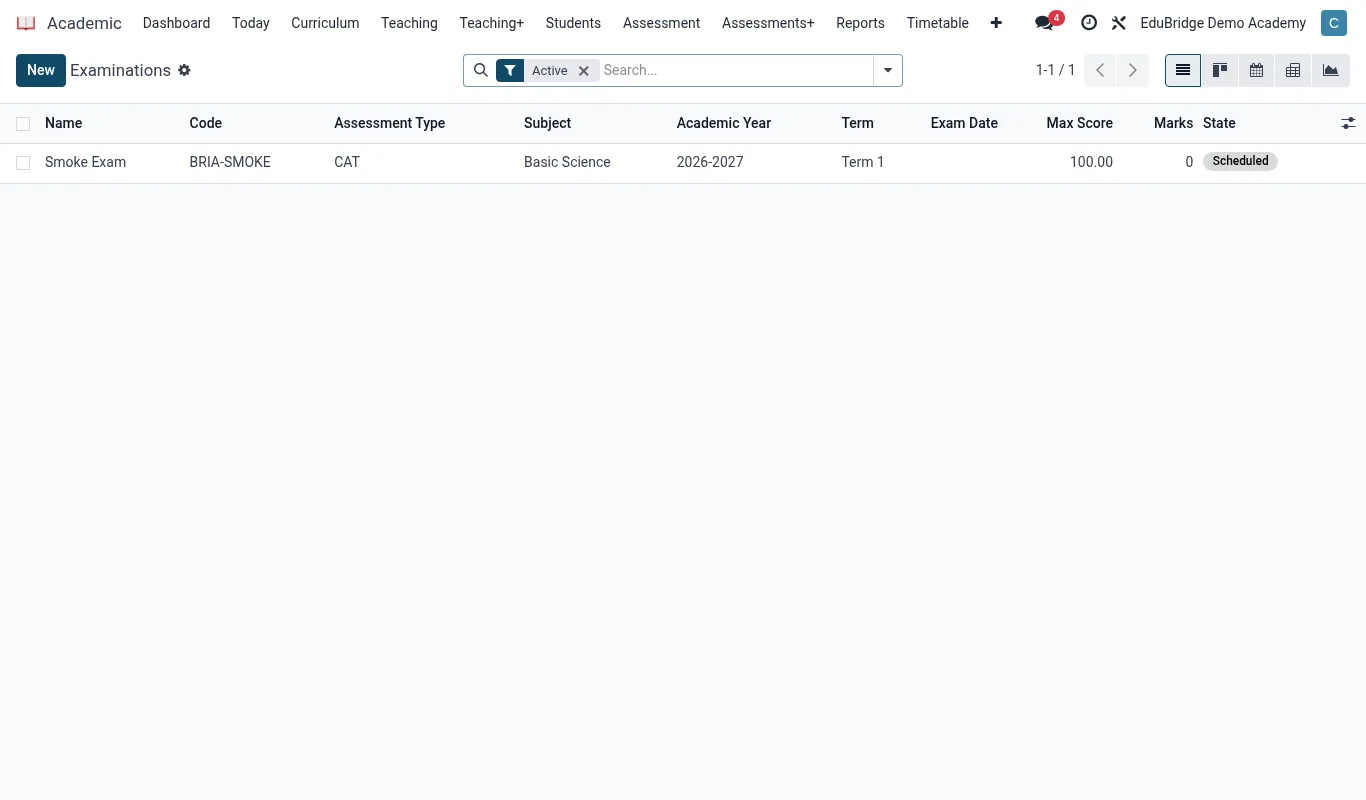The width and height of the screenshot is (1366, 800).
Task: Open the user avatar menu
Action: tap(1334, 23)
